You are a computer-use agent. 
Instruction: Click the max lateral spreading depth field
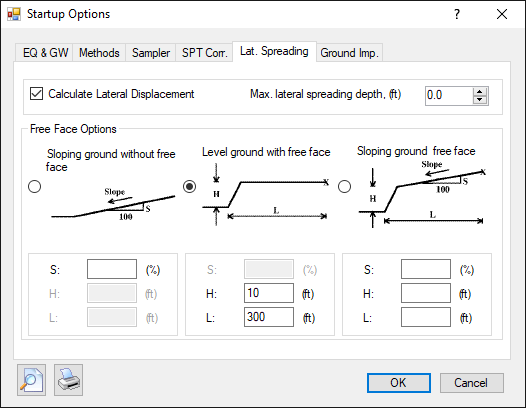450,96
